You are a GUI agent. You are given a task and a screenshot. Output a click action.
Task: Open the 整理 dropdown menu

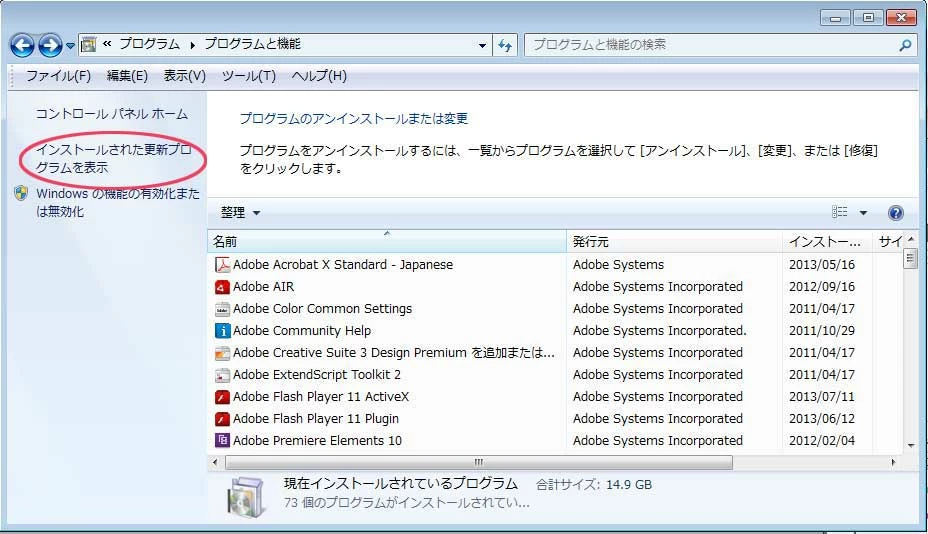[x=240, y=213]
